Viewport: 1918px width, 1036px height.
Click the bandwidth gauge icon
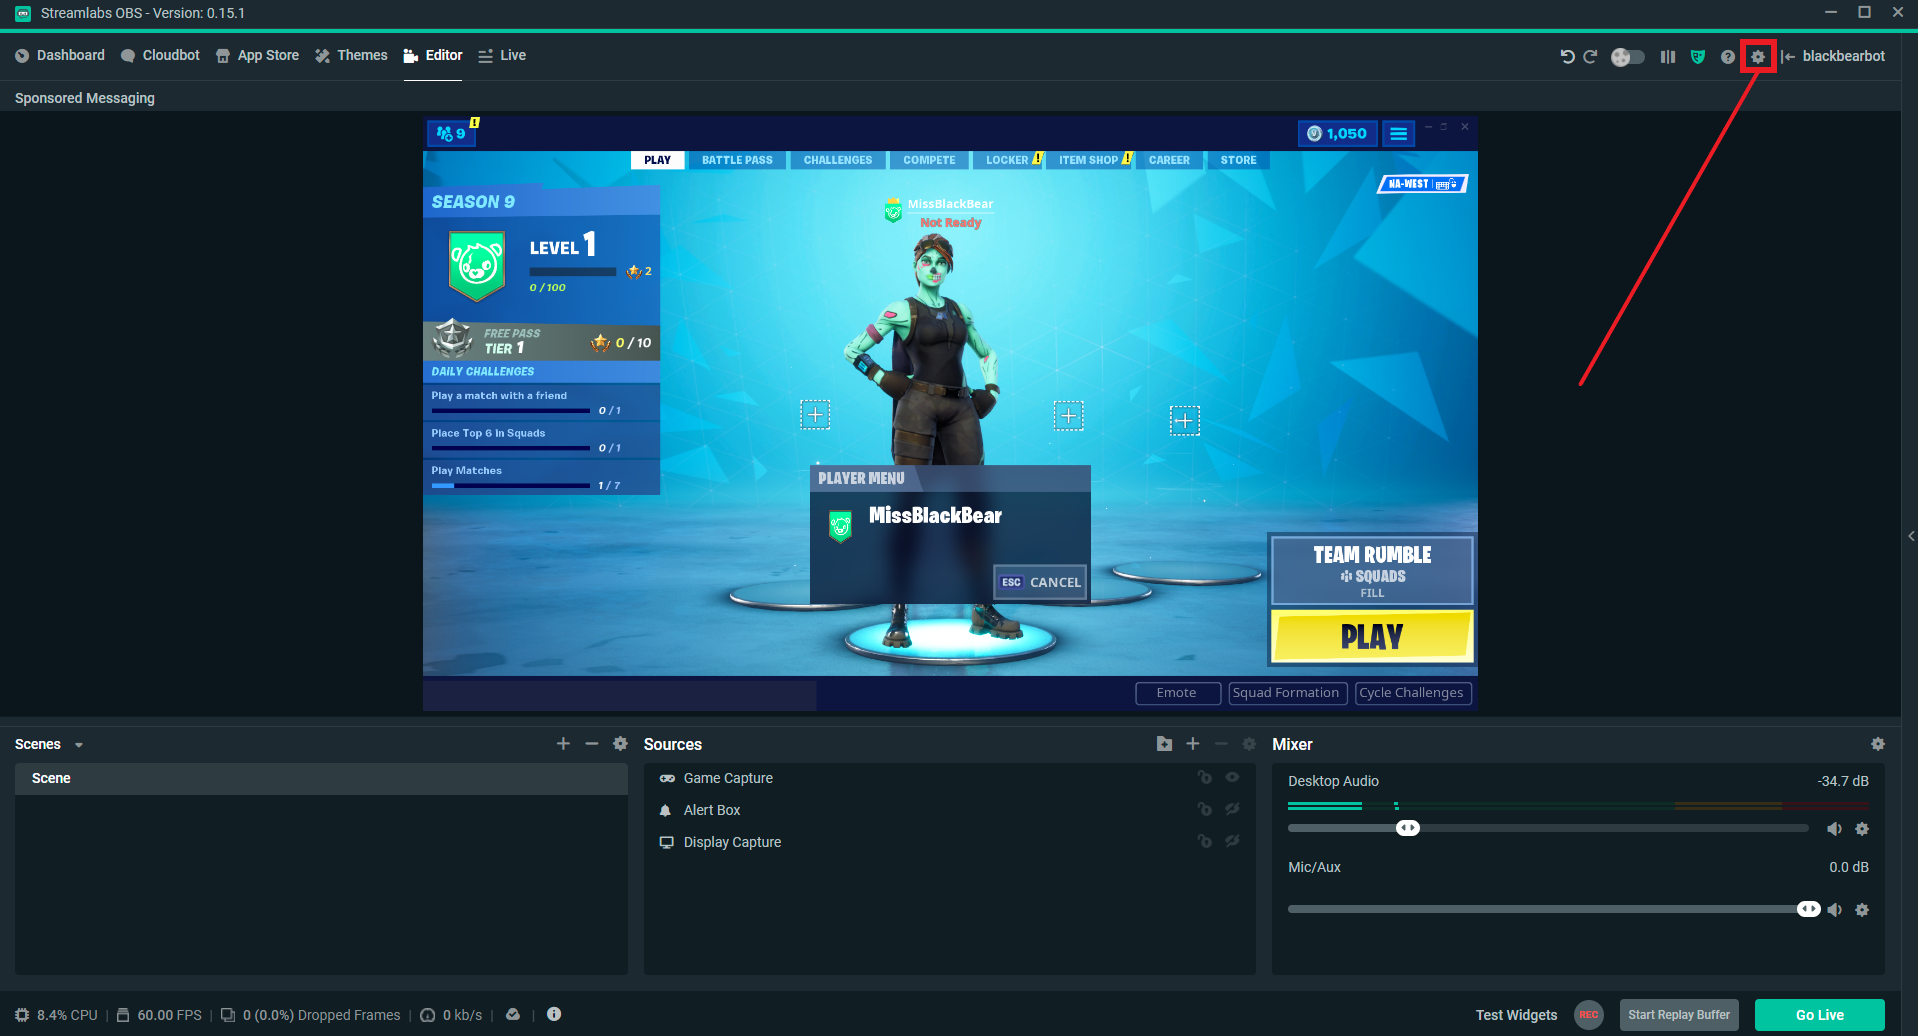point(428,1015)
